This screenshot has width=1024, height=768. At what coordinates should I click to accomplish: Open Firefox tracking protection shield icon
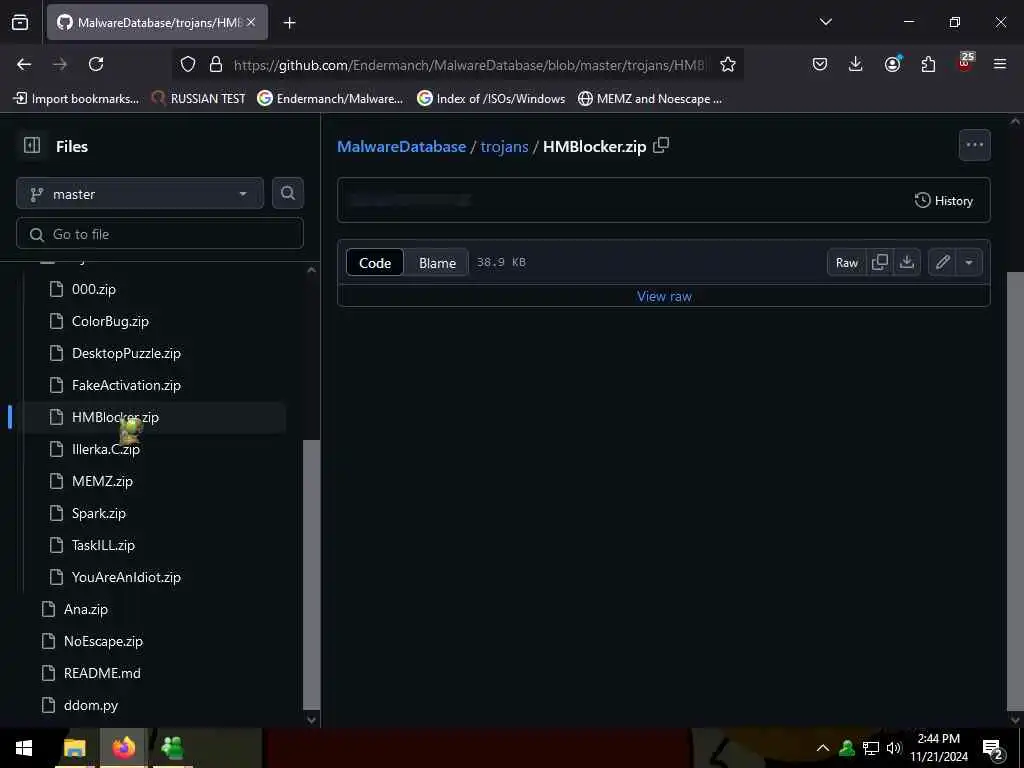[188, 64]
